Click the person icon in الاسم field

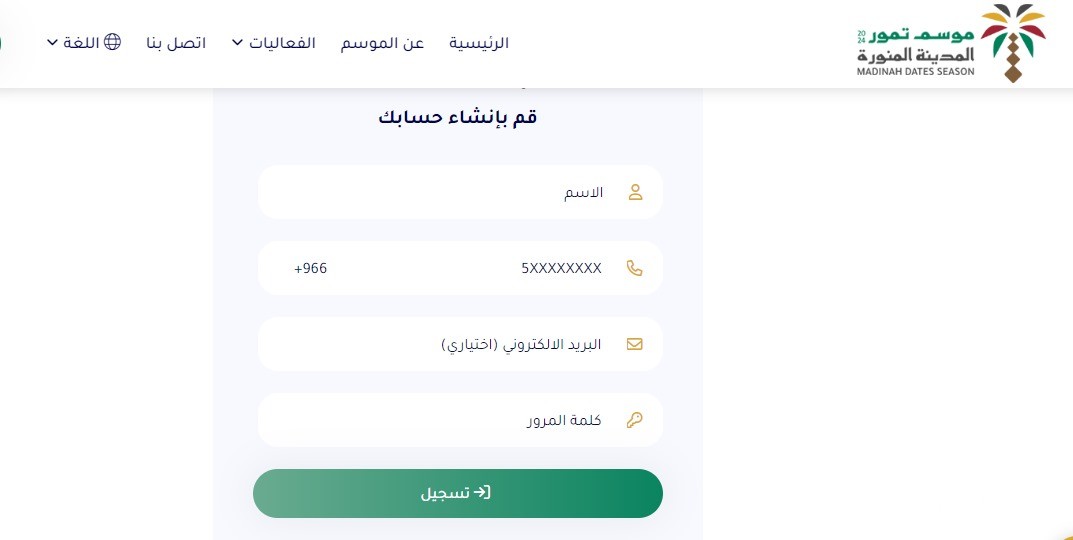635,192
